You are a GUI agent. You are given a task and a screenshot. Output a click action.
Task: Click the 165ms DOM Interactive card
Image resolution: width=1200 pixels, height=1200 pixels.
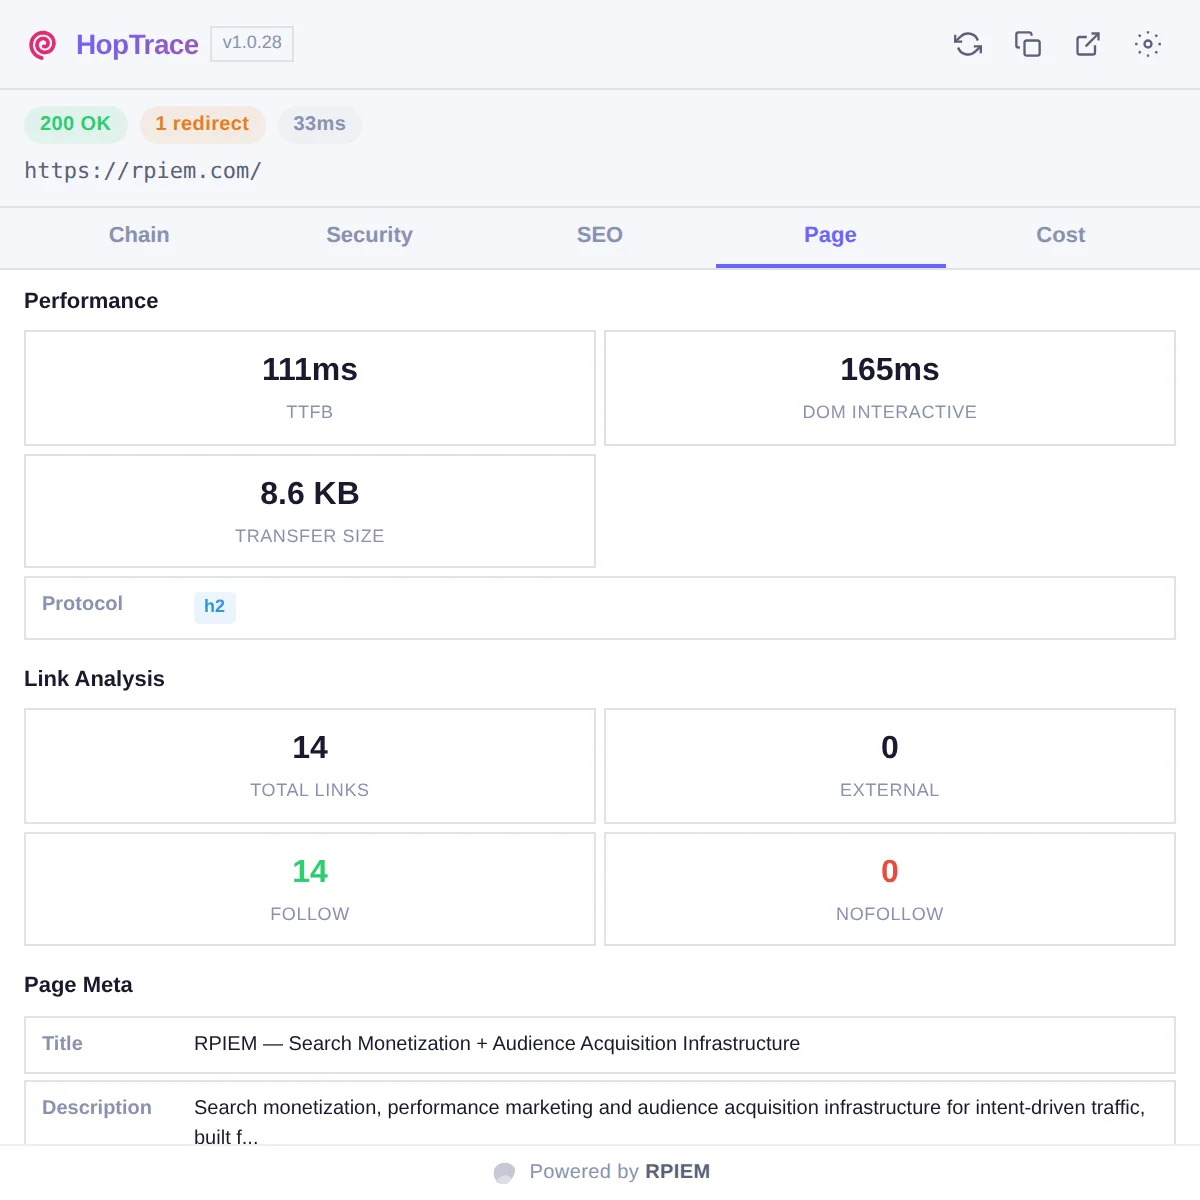(890, 388)
